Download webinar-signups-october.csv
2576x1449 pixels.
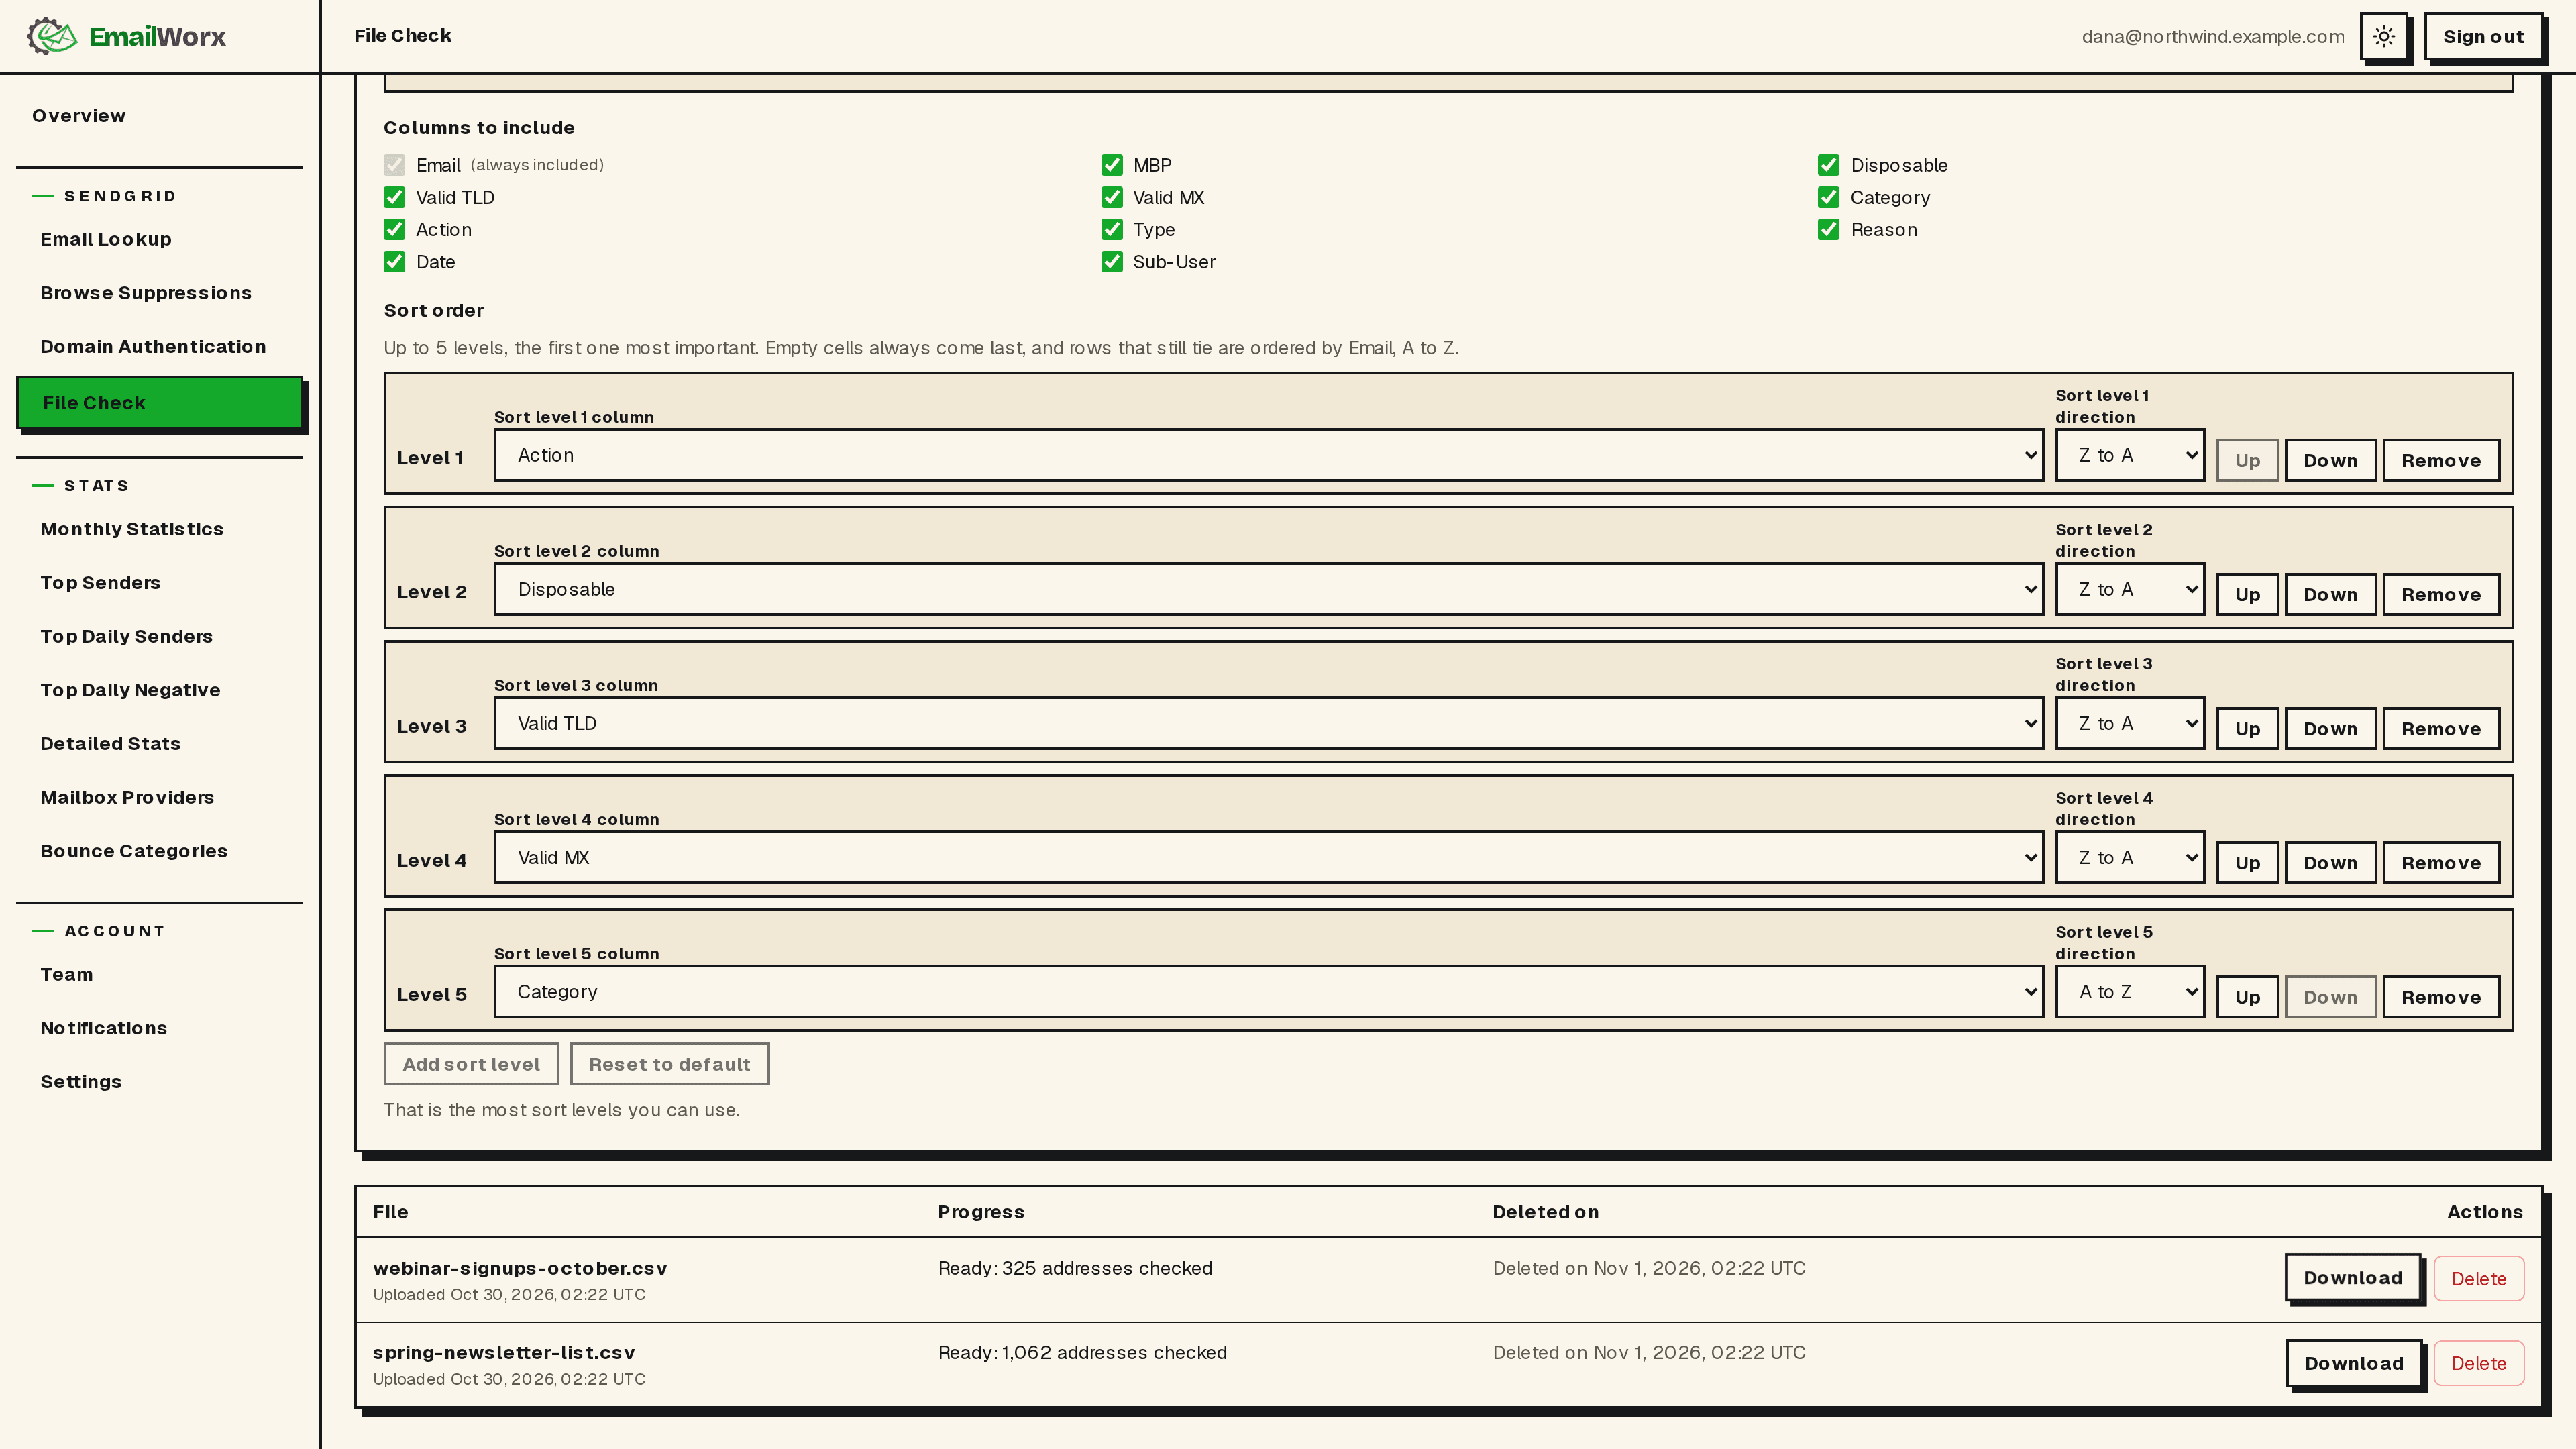click(2352, 1278)
